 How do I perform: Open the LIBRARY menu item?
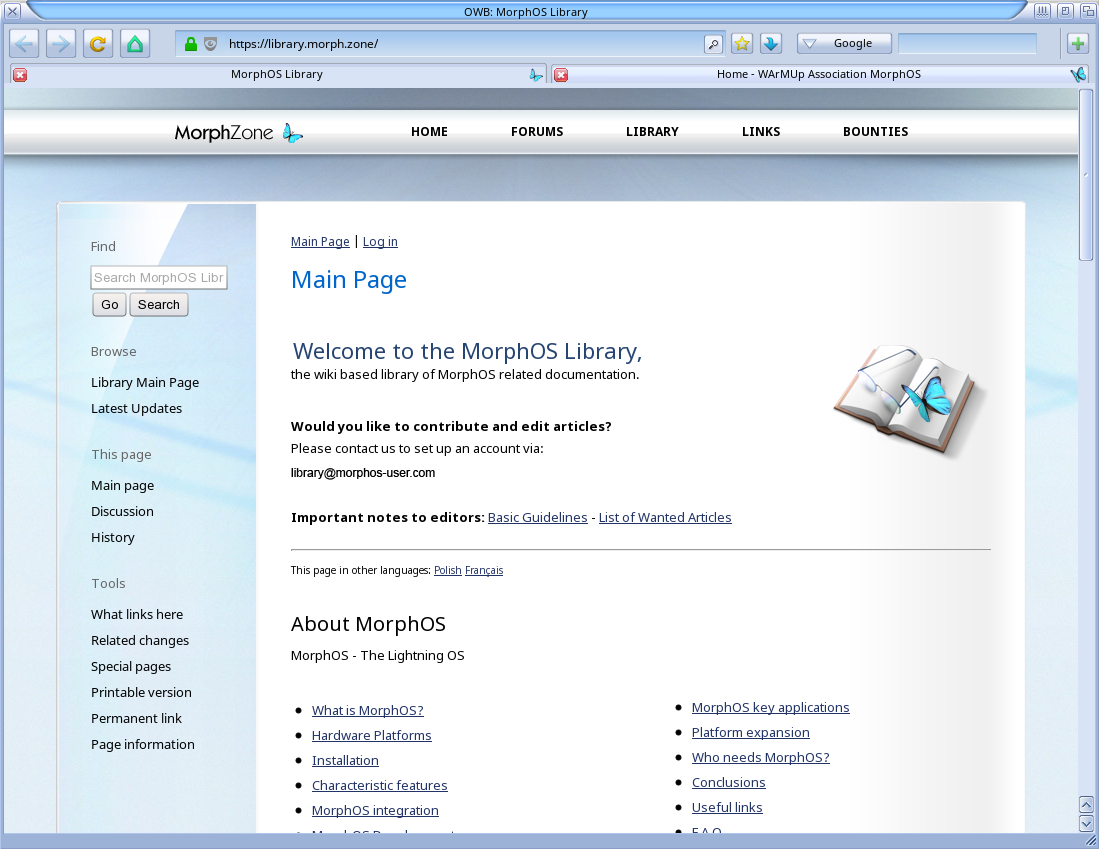click(x=652, y=132)
